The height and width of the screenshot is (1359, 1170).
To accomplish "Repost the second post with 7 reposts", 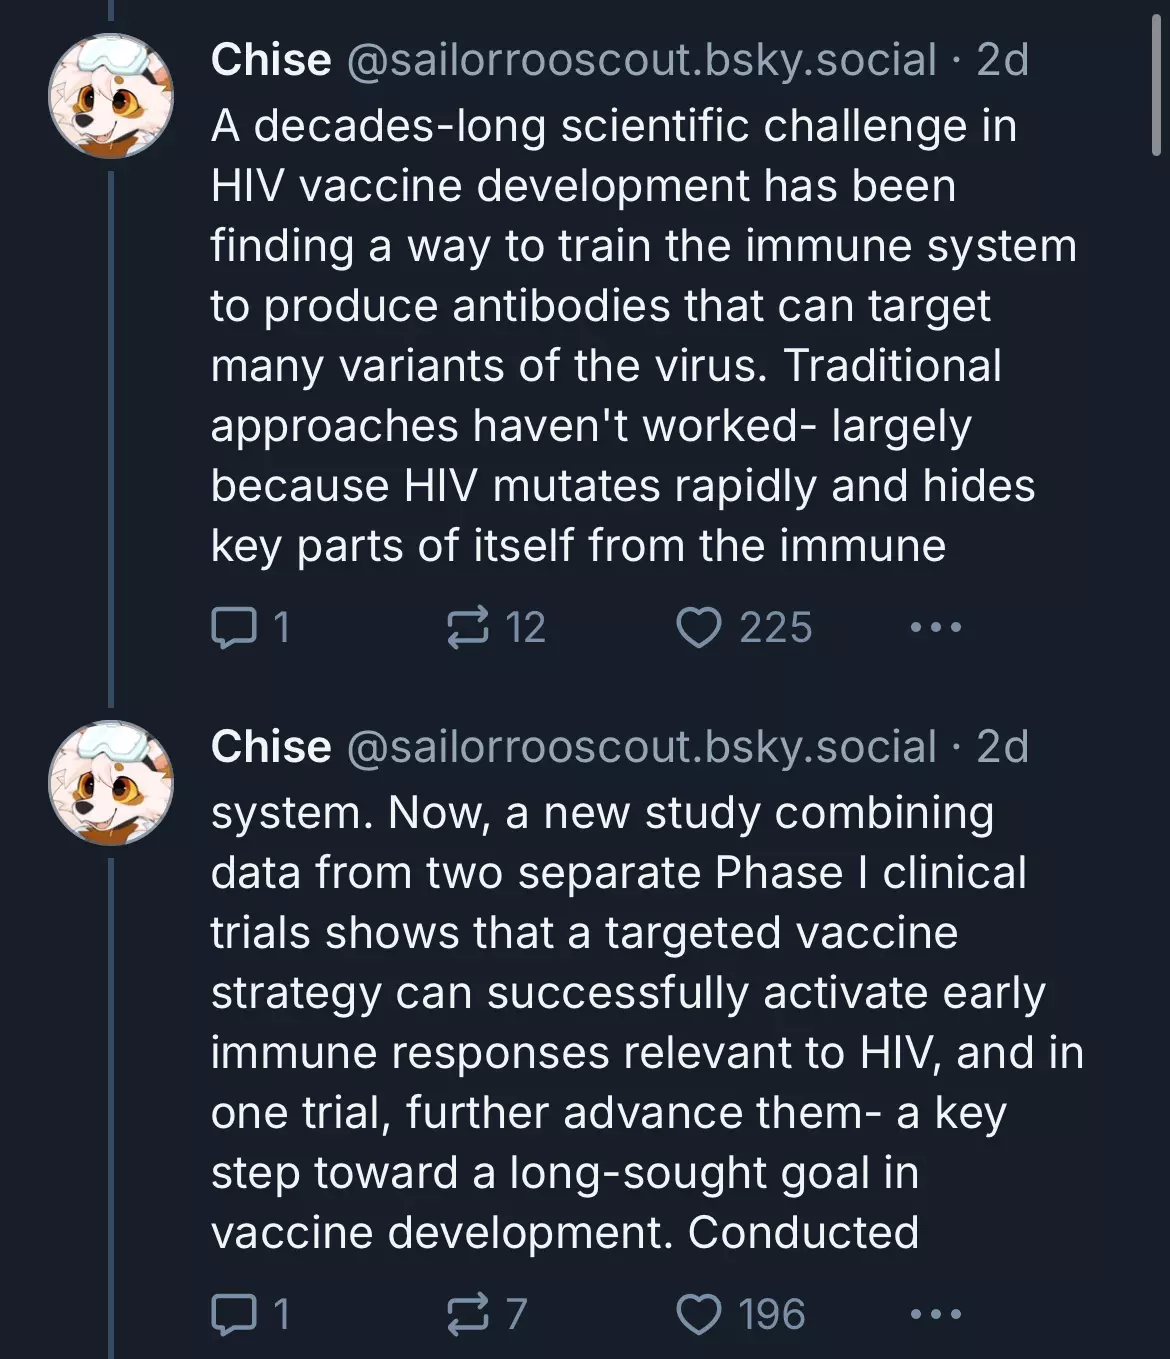I will 488,1314.
